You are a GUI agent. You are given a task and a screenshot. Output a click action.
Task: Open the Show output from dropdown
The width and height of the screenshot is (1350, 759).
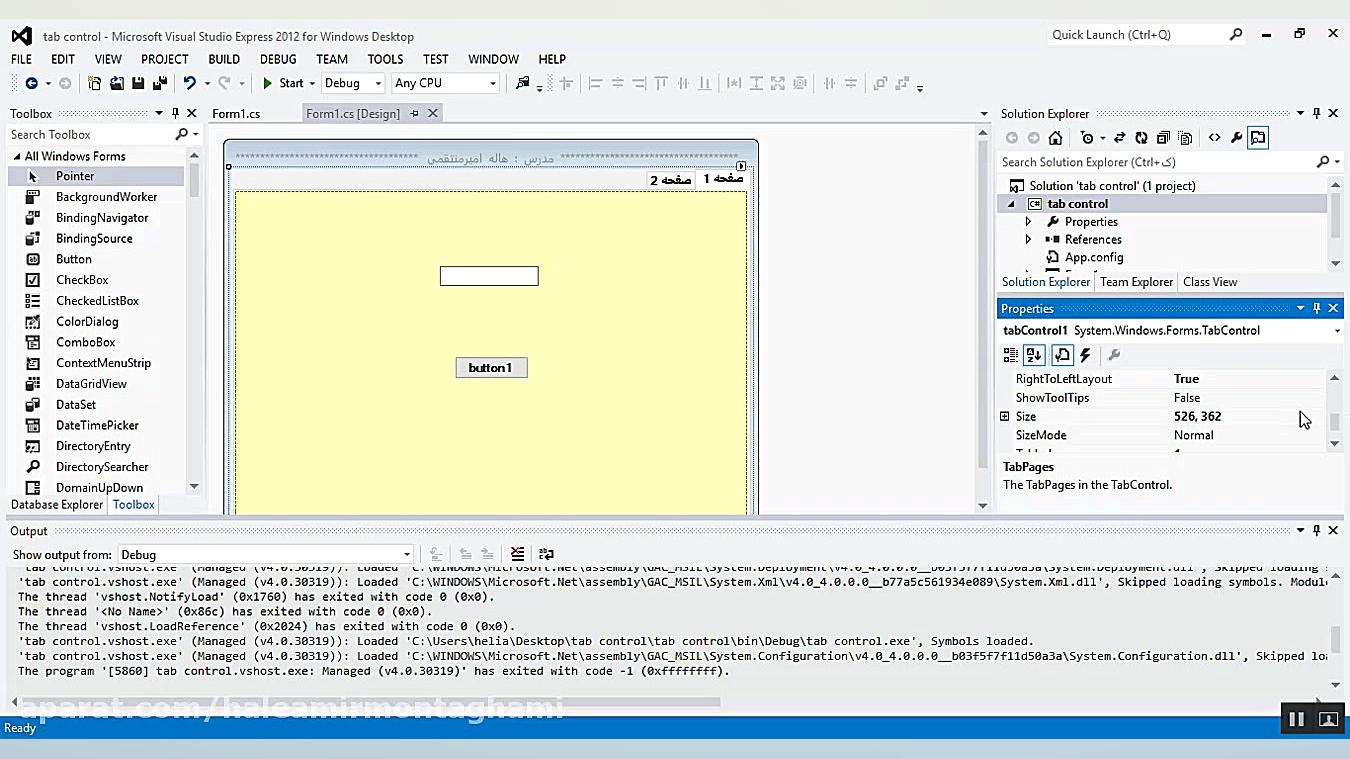pos(265,555)
